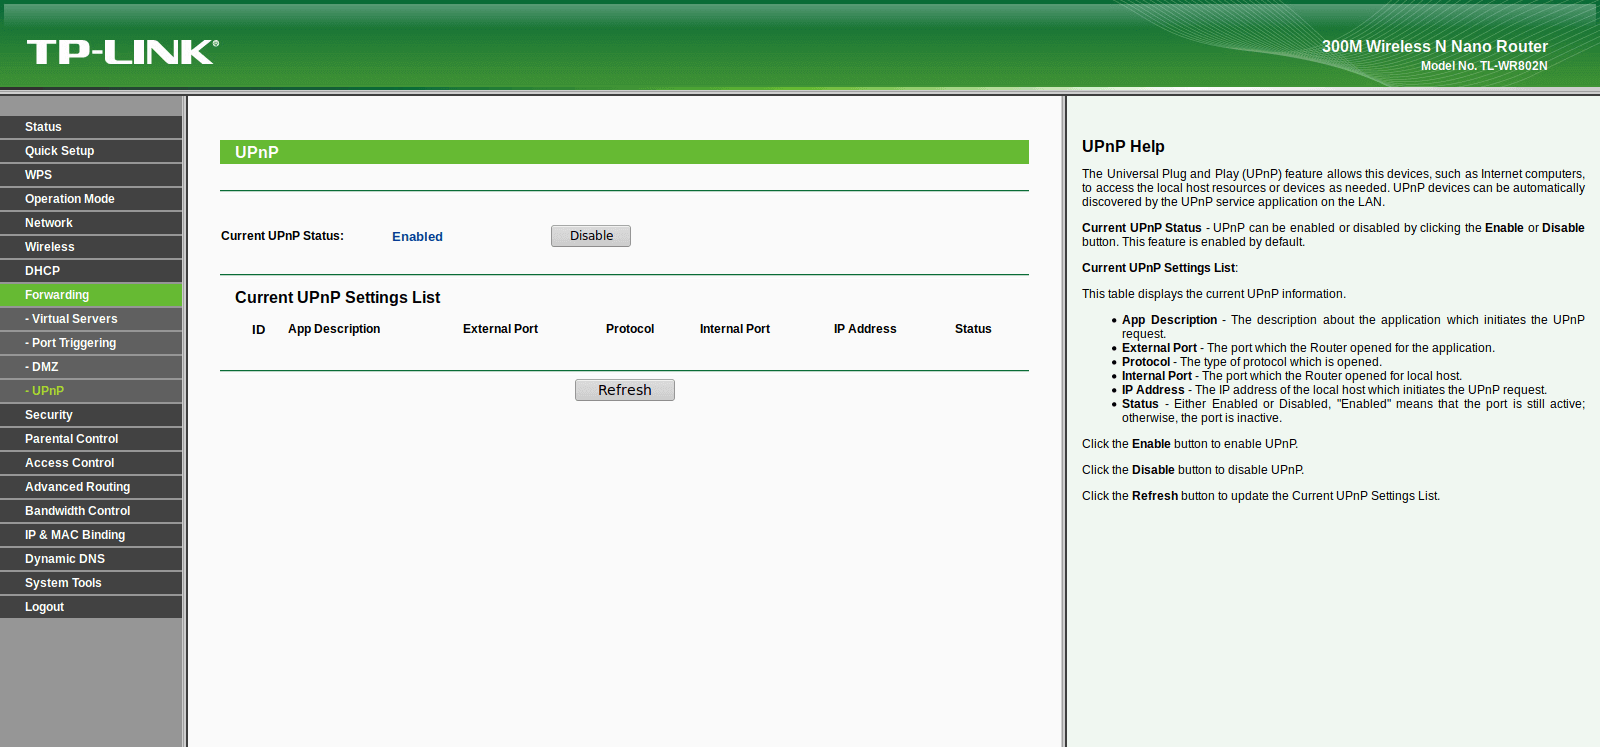Image resolution: width=1600 pixels, height=747 pixels.
Task: Click the Protocol column header
Action: pos(630,329)
